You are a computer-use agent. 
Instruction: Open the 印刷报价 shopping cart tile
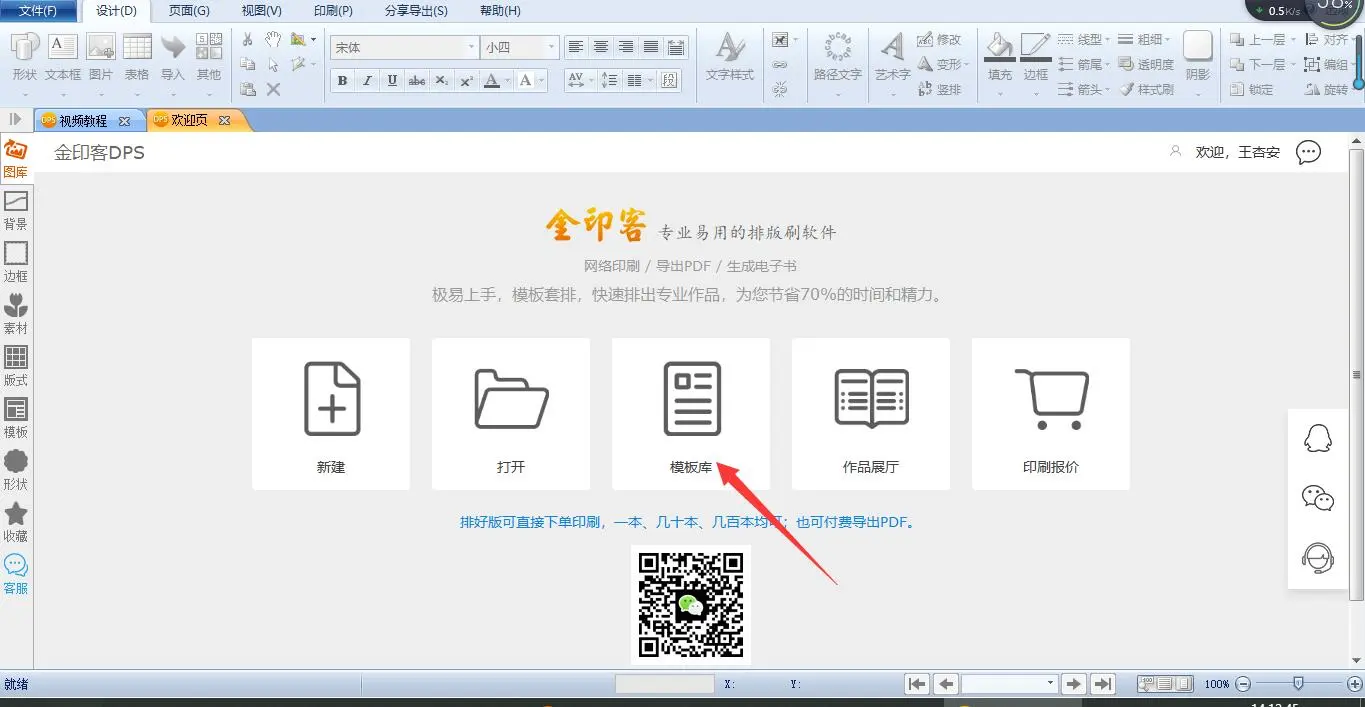pos(1051,413)
